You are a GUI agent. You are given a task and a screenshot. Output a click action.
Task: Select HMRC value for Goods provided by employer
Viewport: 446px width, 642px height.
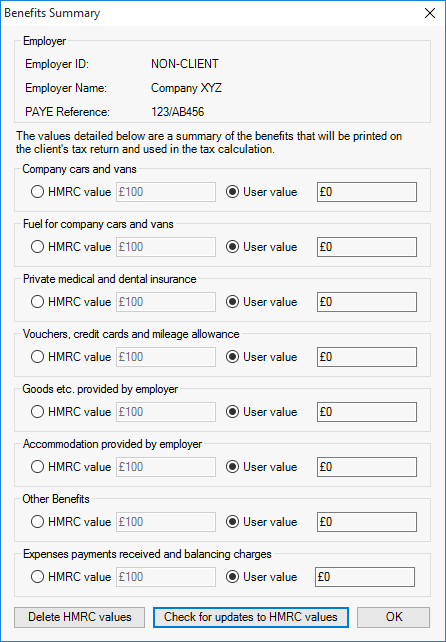(x=71, y=412)
